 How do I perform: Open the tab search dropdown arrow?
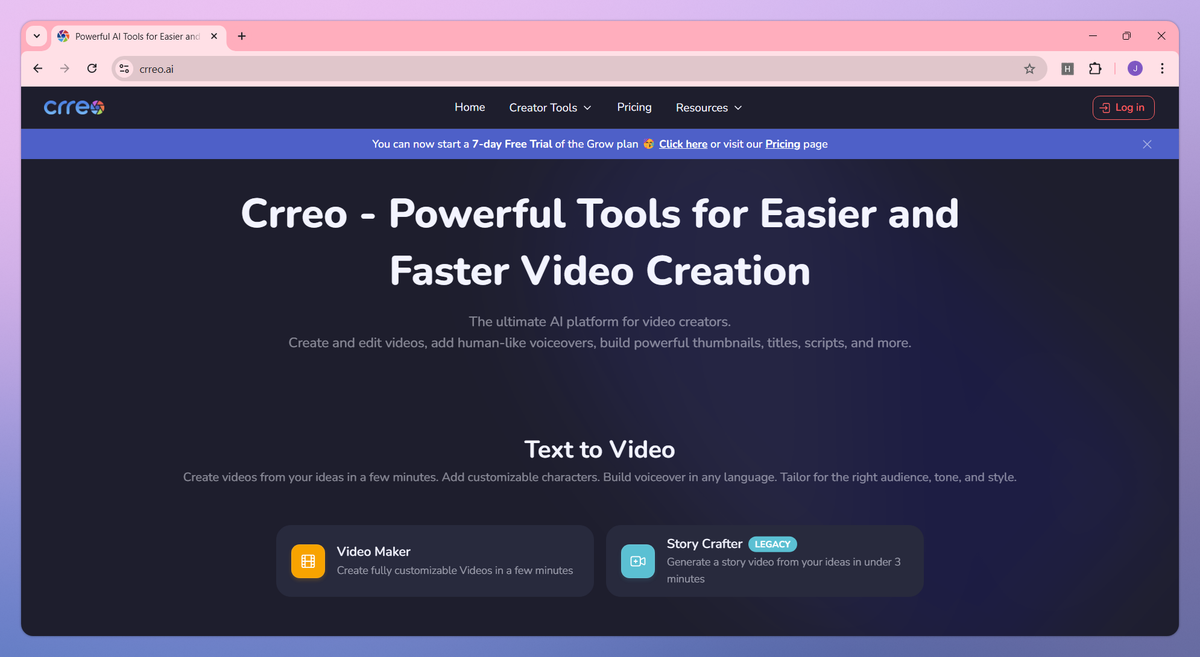[x=37, y=36]
